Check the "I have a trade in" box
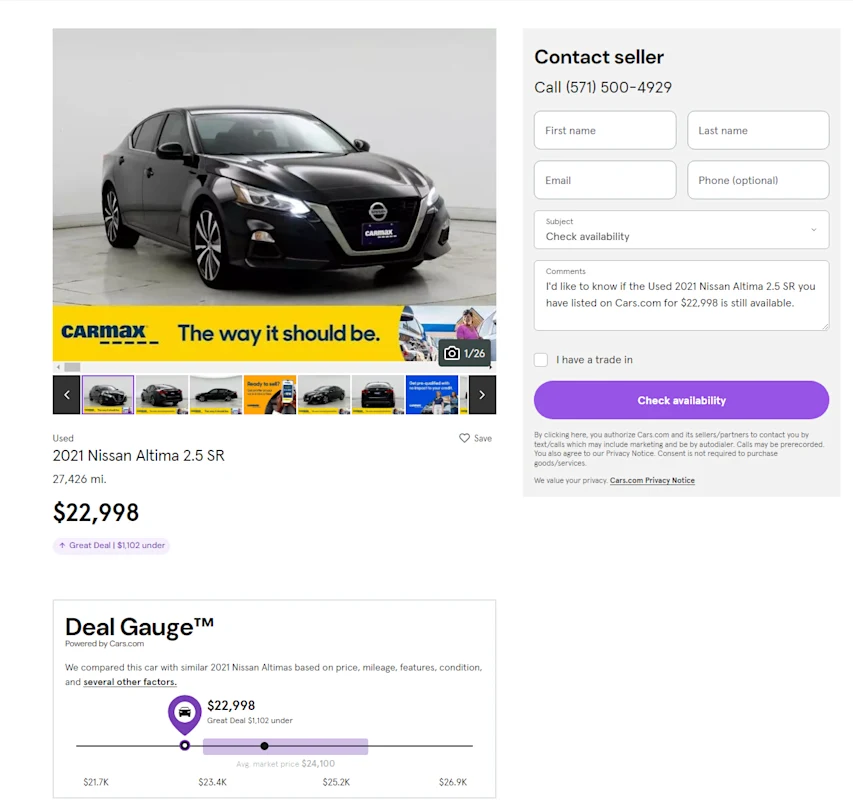The height and width of the screenshot is (800, 853). [x=541, y=359]
